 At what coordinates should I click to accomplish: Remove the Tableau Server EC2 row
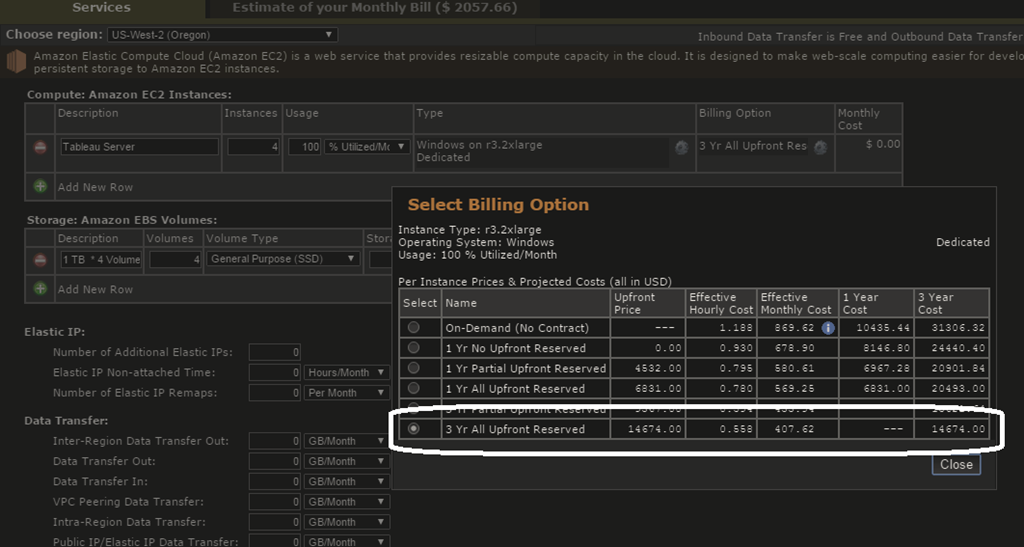40,148
